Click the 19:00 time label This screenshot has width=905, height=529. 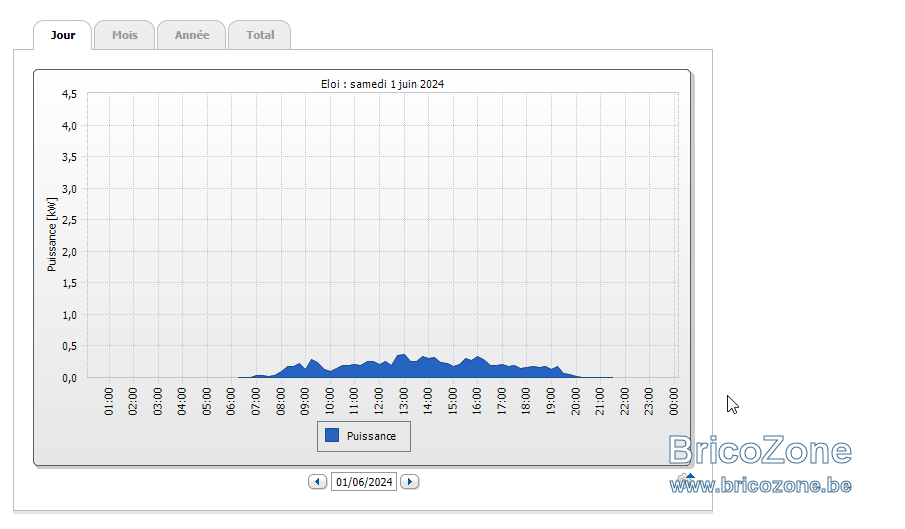coord(551,402)
